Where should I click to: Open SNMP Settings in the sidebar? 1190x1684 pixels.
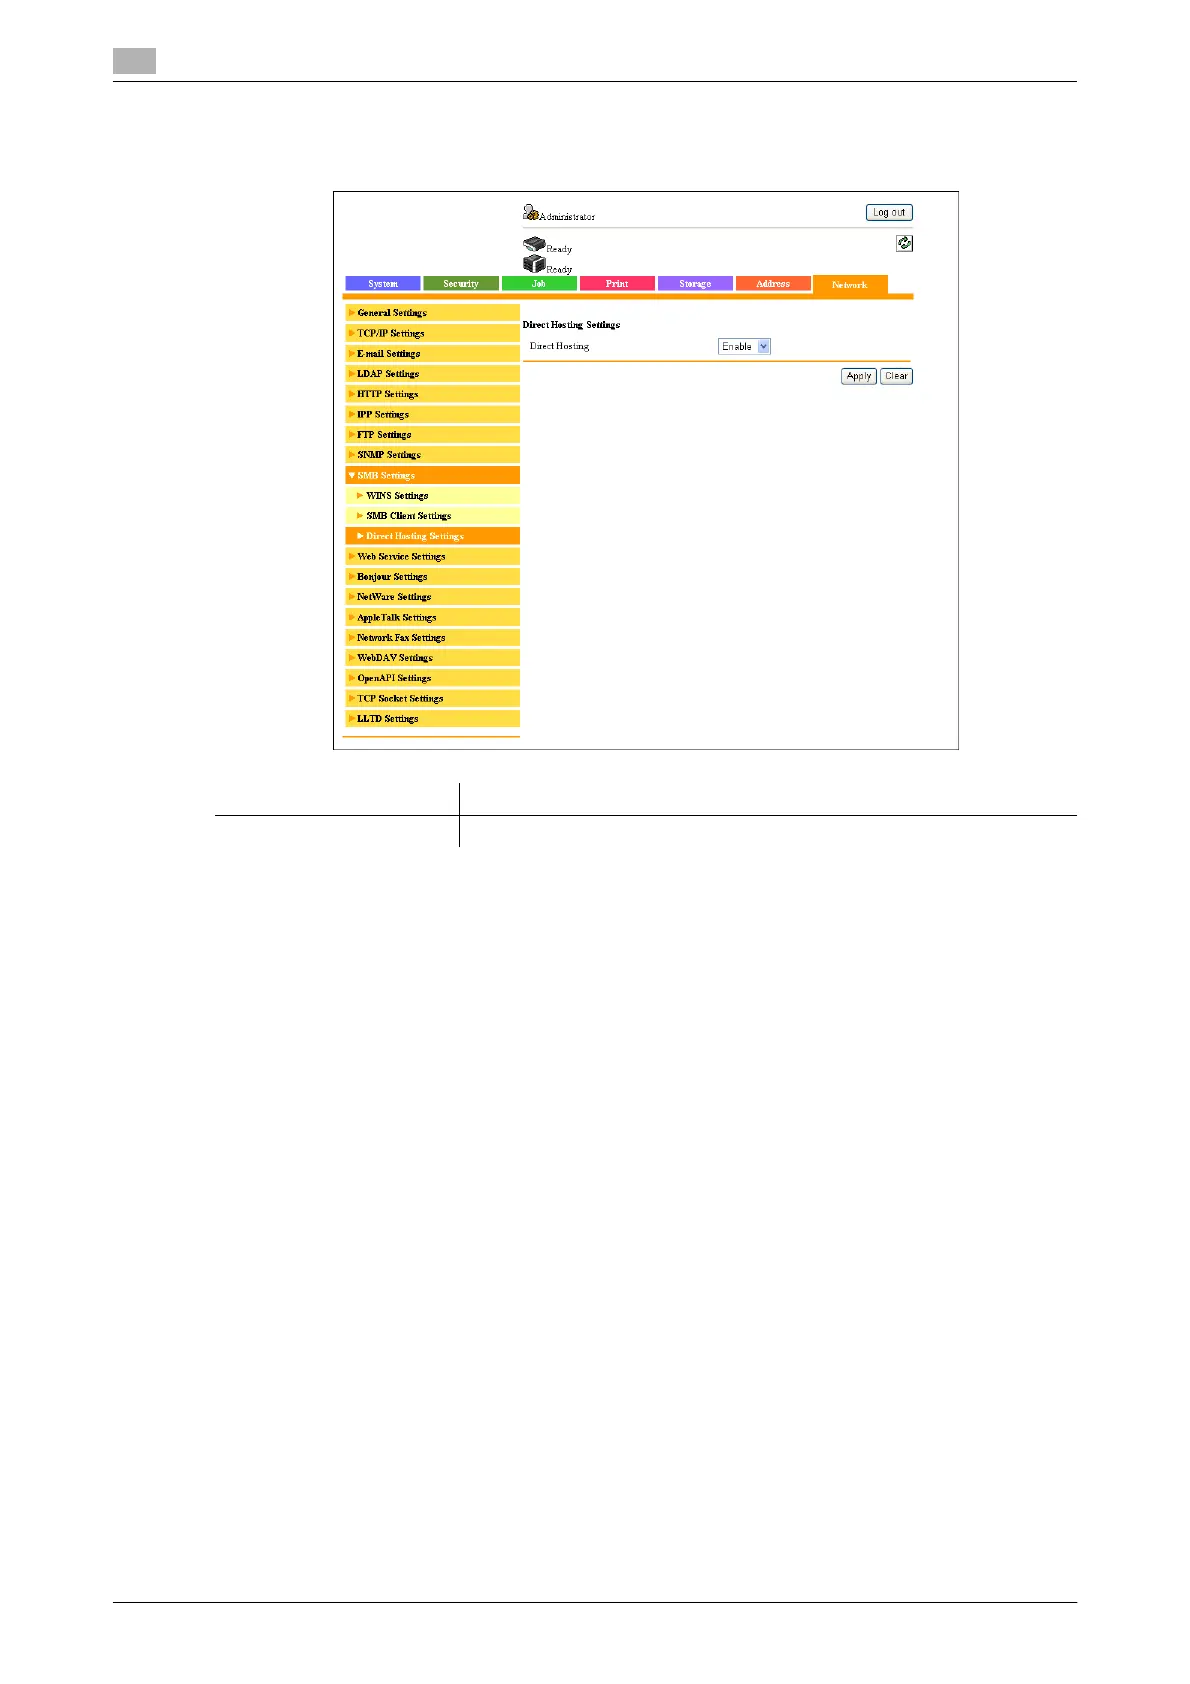pos(432,455)
